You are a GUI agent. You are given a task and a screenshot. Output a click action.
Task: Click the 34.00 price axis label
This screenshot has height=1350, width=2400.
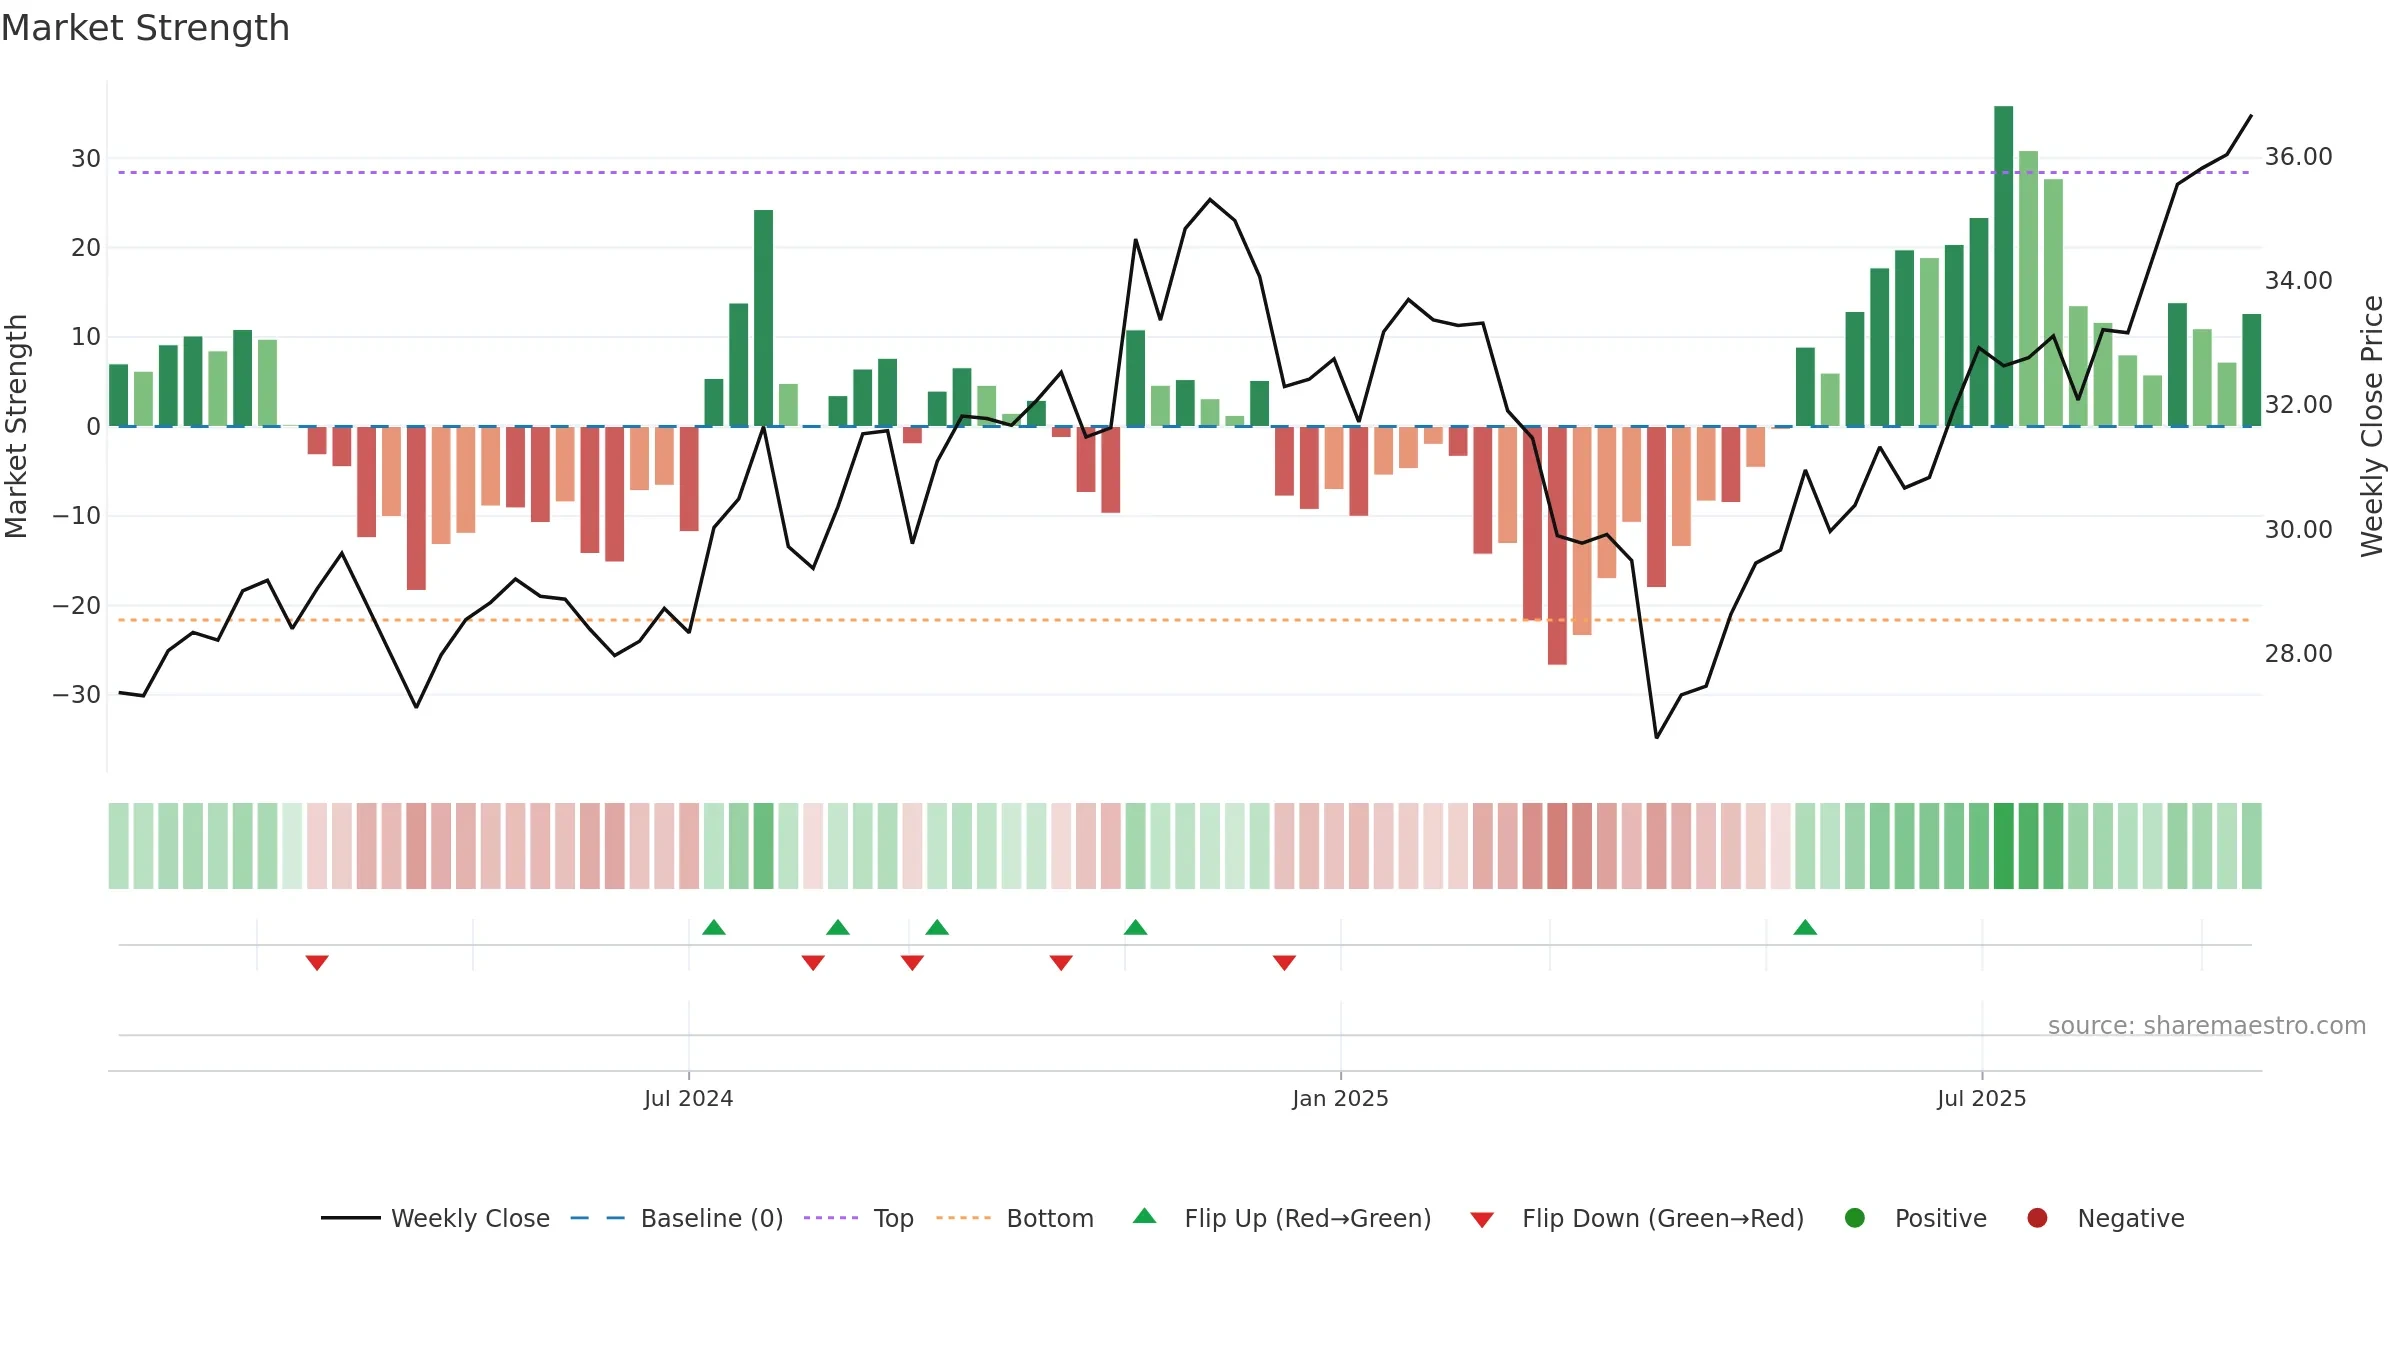coord(2299,281)
